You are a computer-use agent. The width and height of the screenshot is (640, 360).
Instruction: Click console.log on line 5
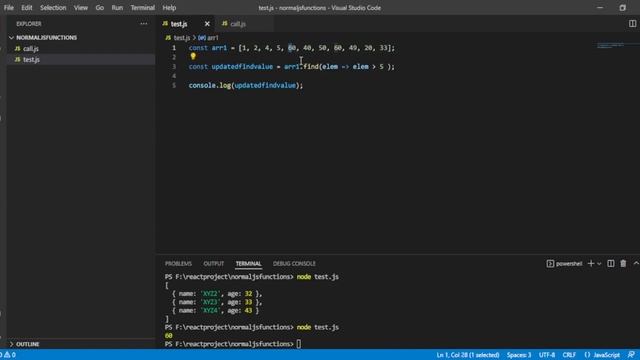(209, 85)
